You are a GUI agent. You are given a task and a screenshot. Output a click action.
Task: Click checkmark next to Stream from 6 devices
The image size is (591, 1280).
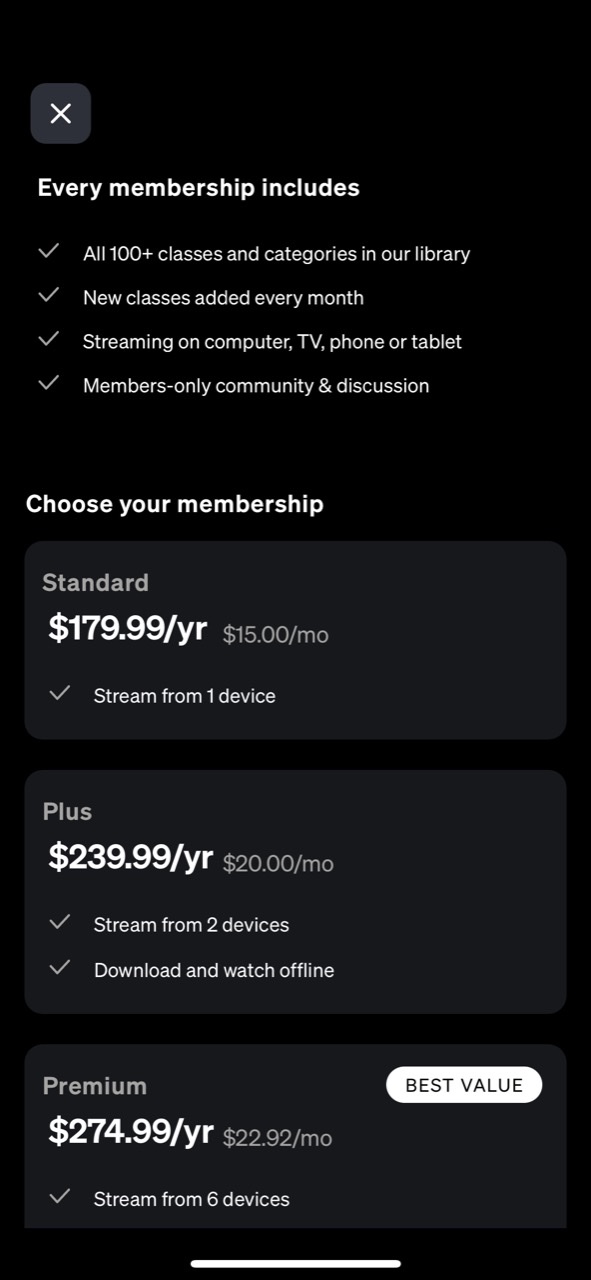pos(60,1196)
